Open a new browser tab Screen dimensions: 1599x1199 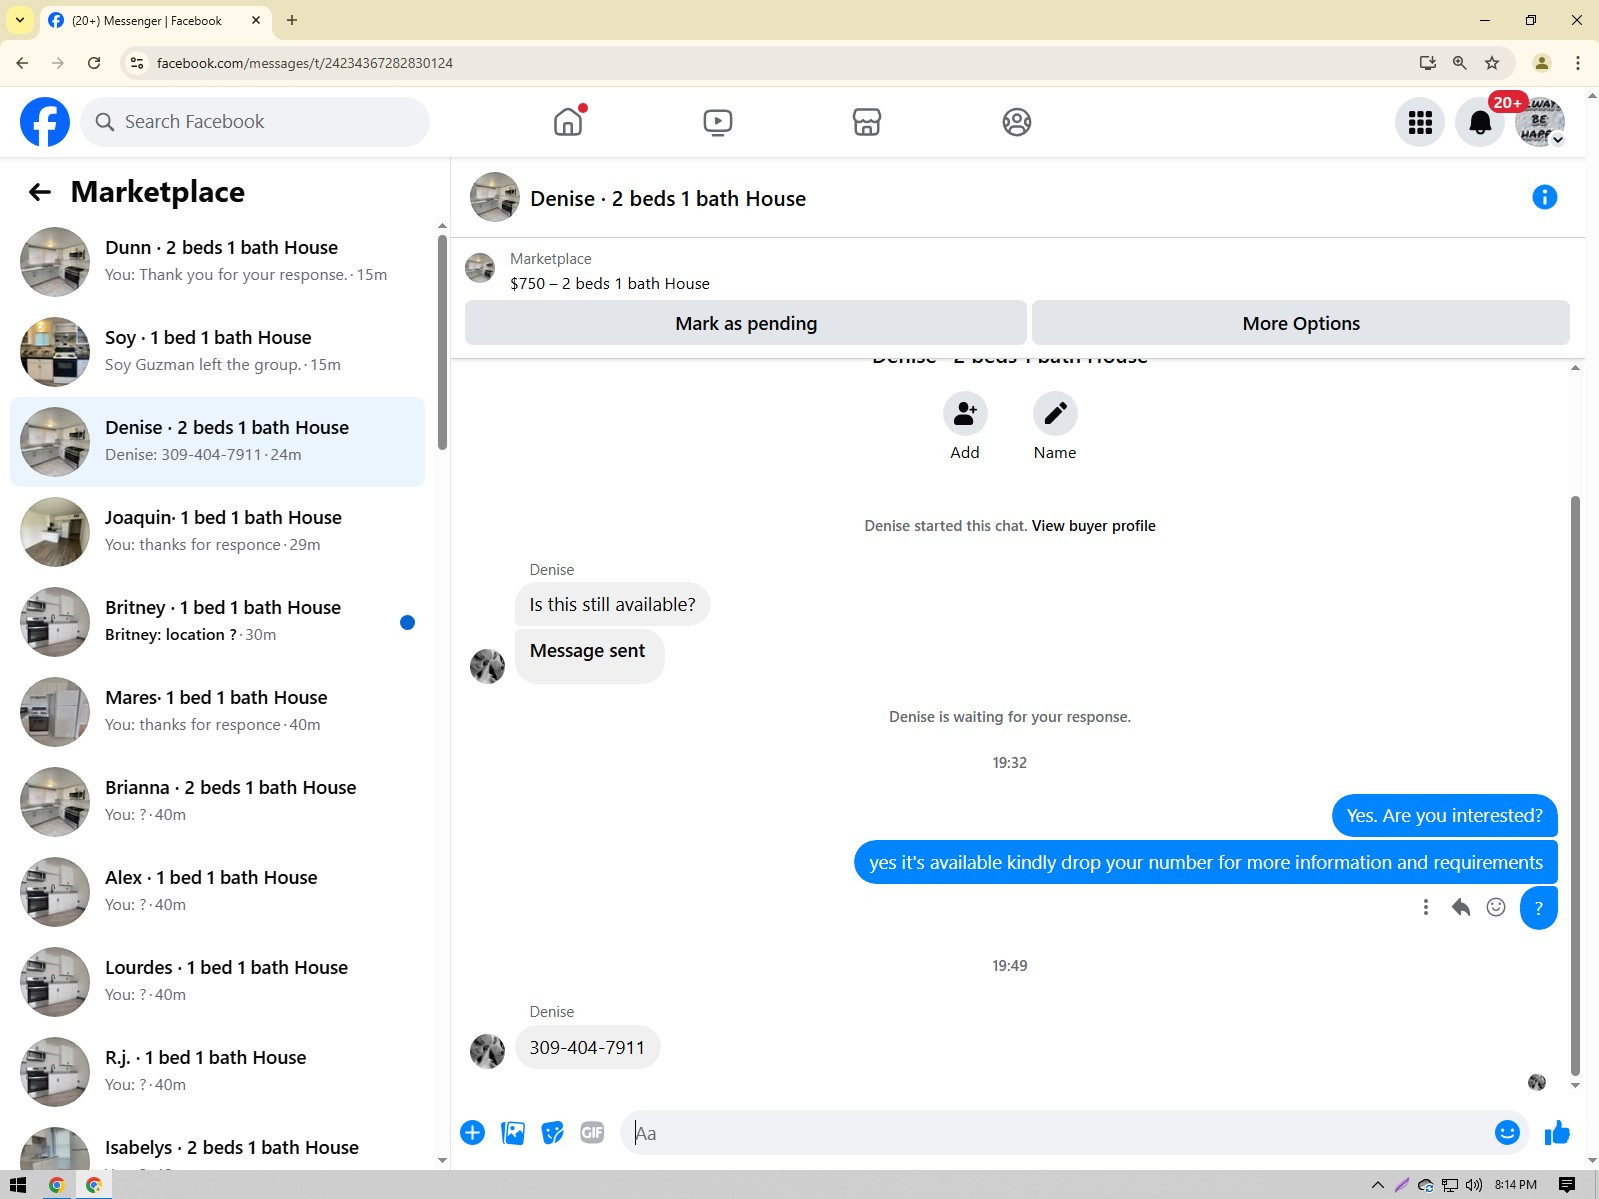click(x=292, y=20)
